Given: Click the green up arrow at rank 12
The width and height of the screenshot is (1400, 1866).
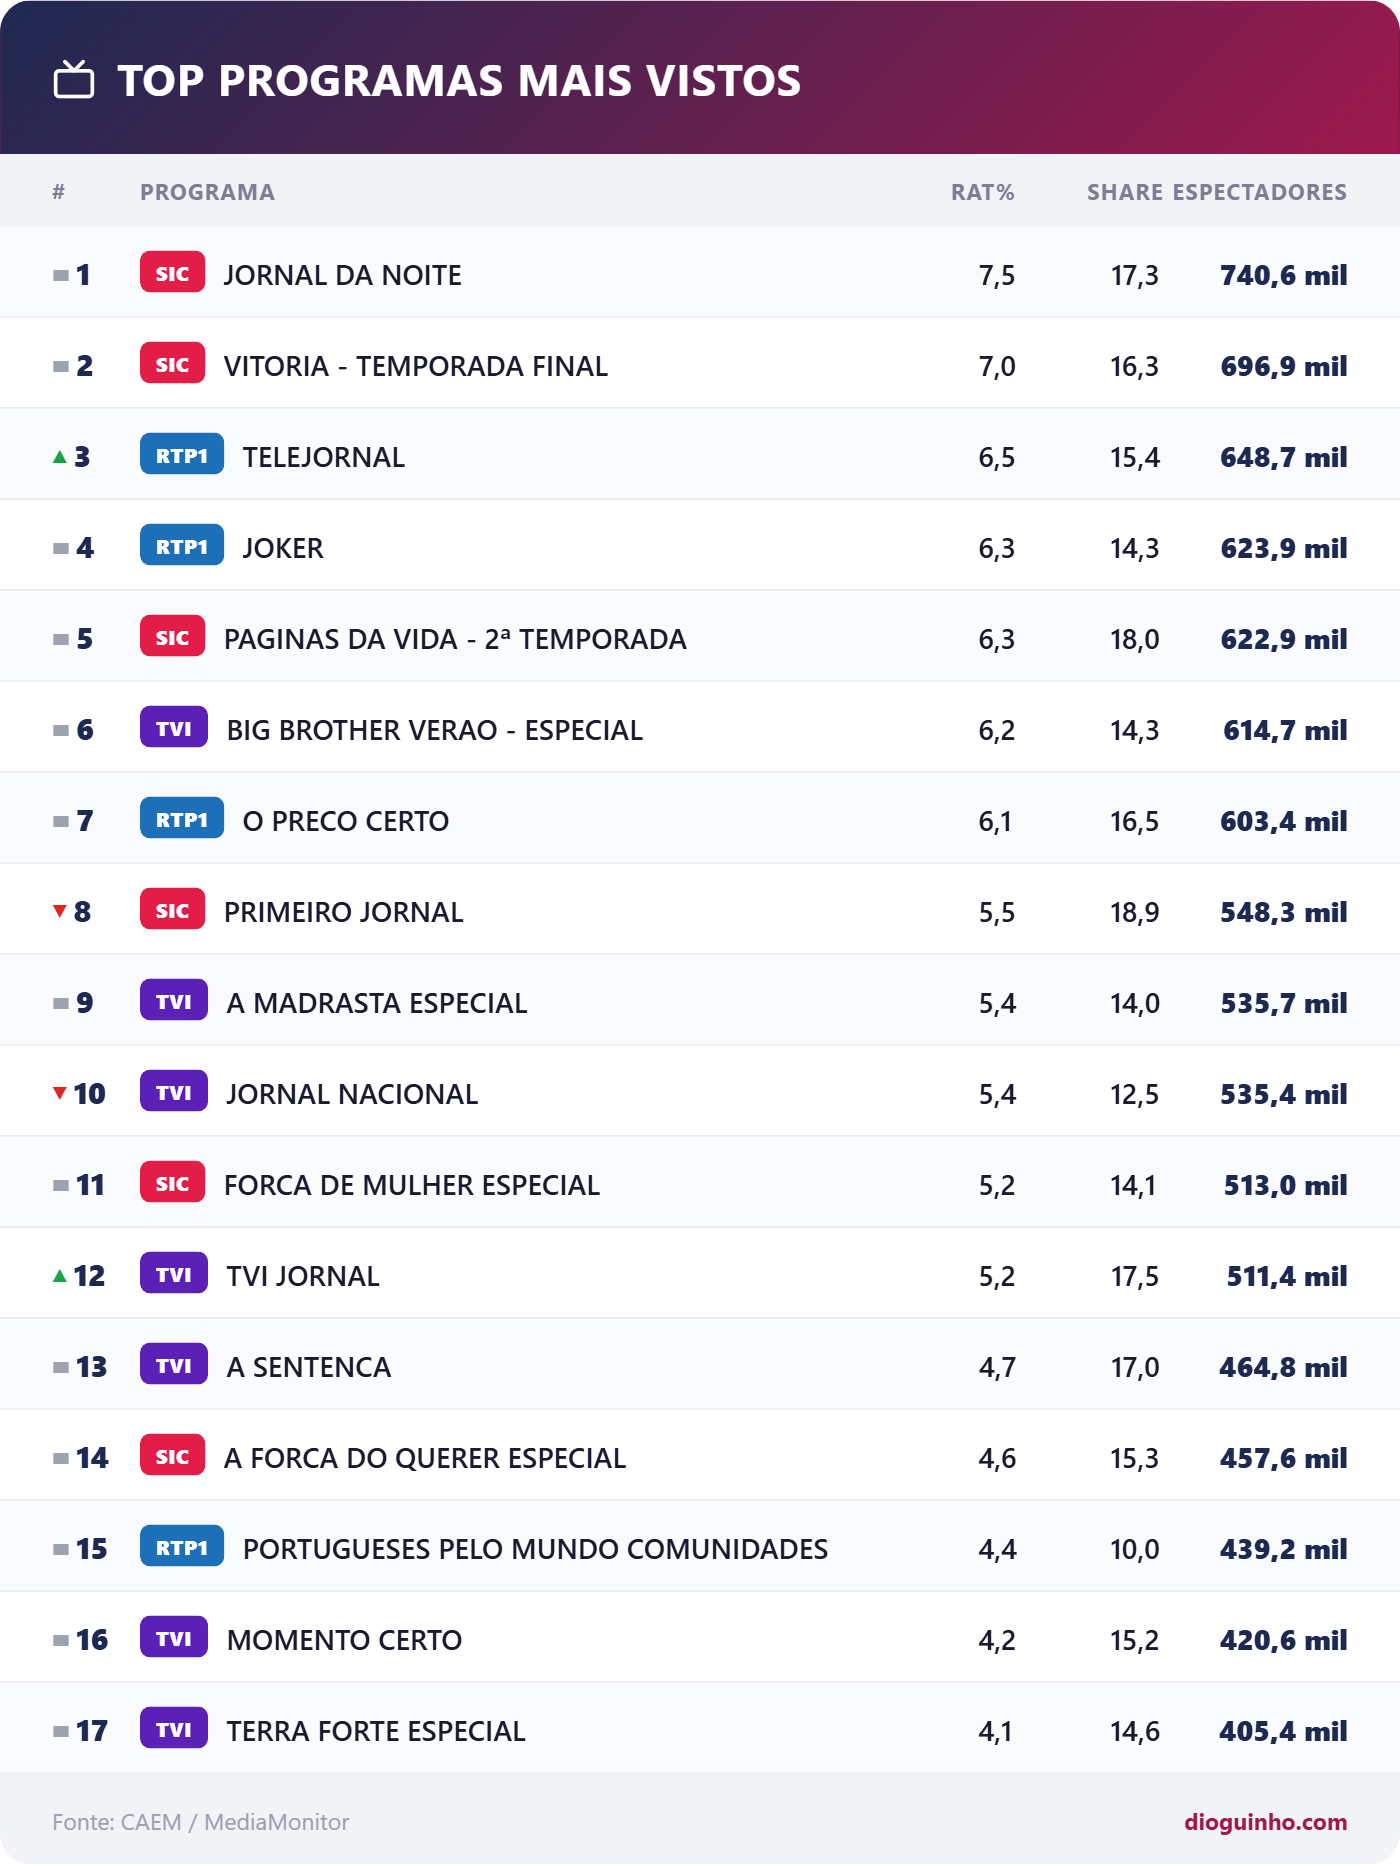Looking at the screenshot, I should [60, 1276].
